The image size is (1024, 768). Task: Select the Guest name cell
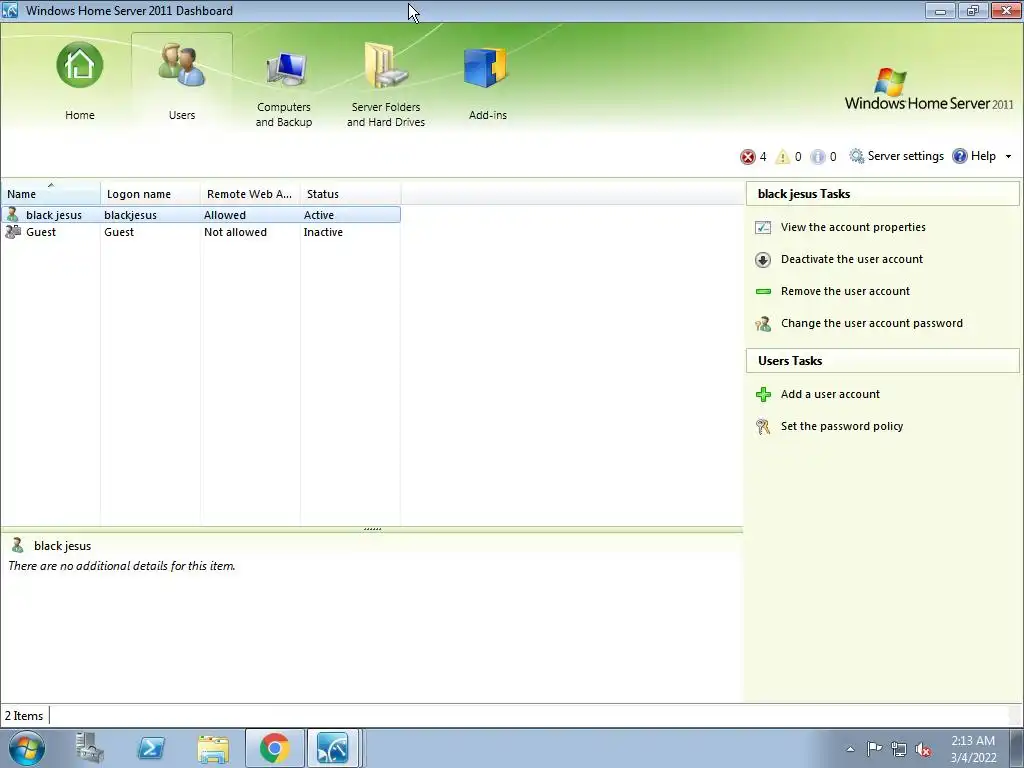pos(41,232)
